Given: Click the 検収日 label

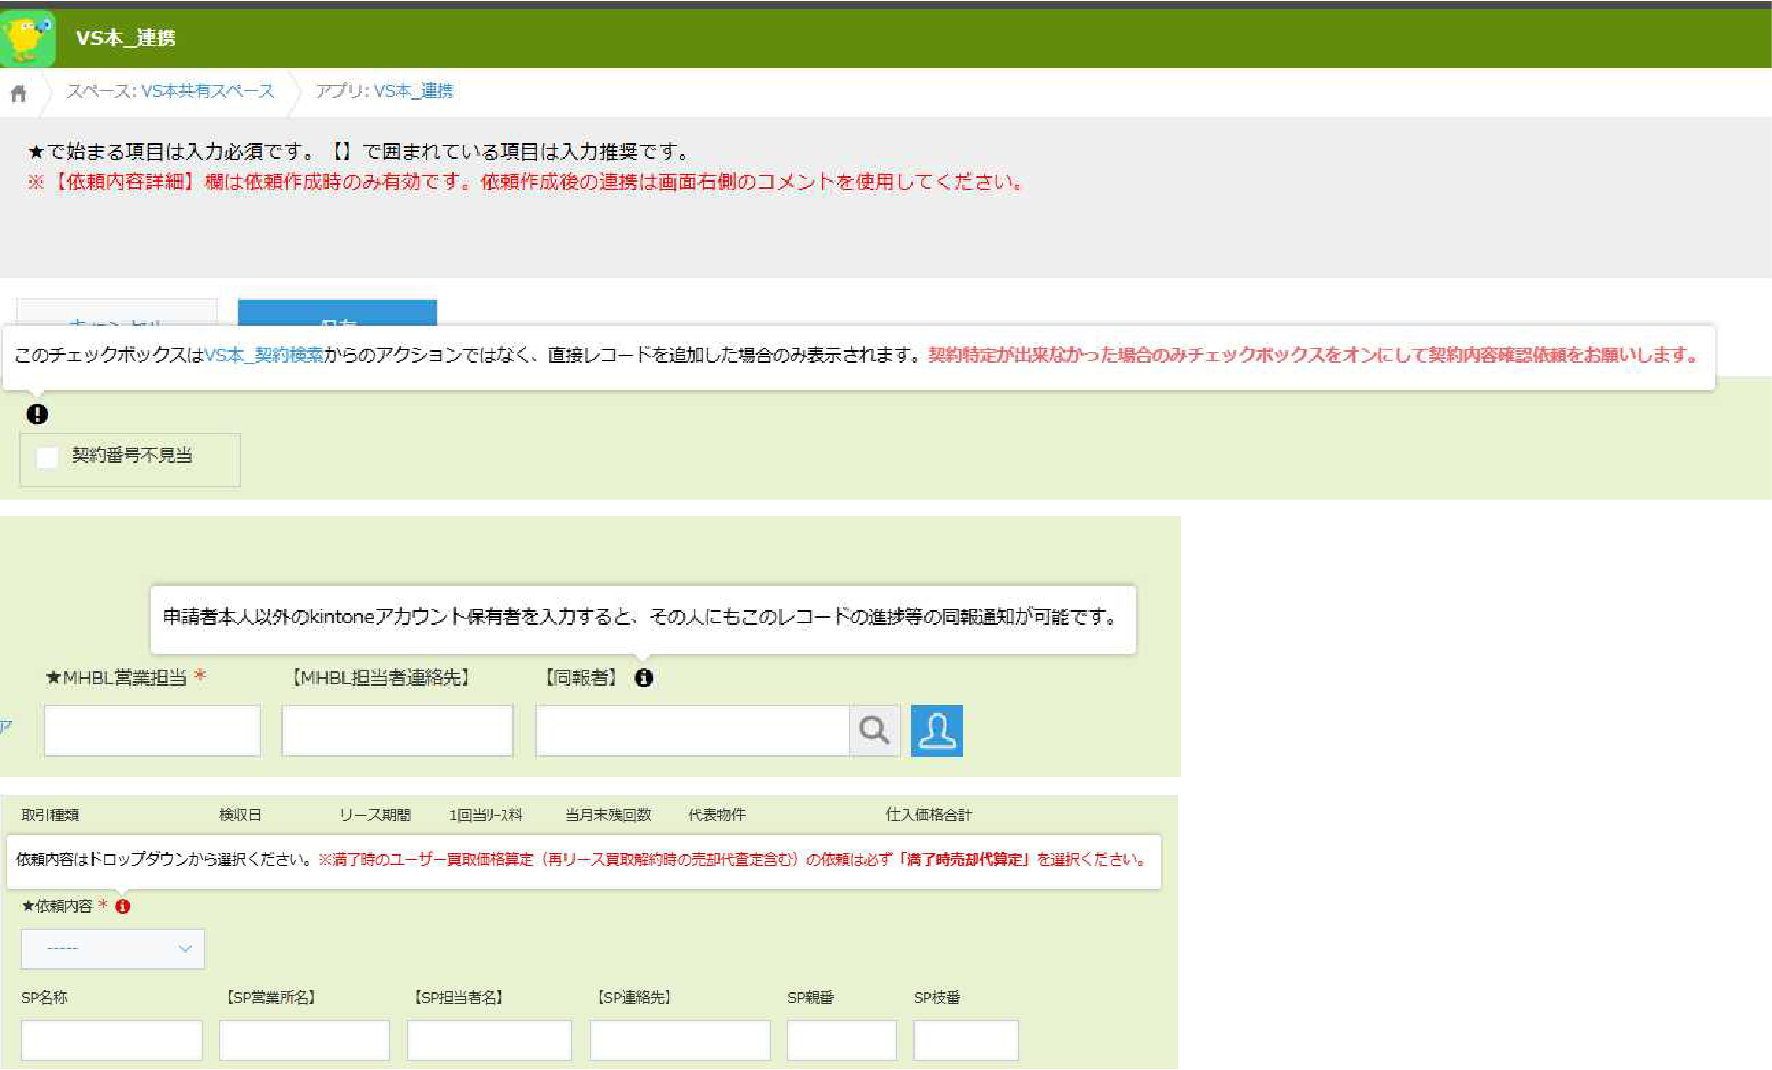Looking at the screenshot, I should pos(240,815).
